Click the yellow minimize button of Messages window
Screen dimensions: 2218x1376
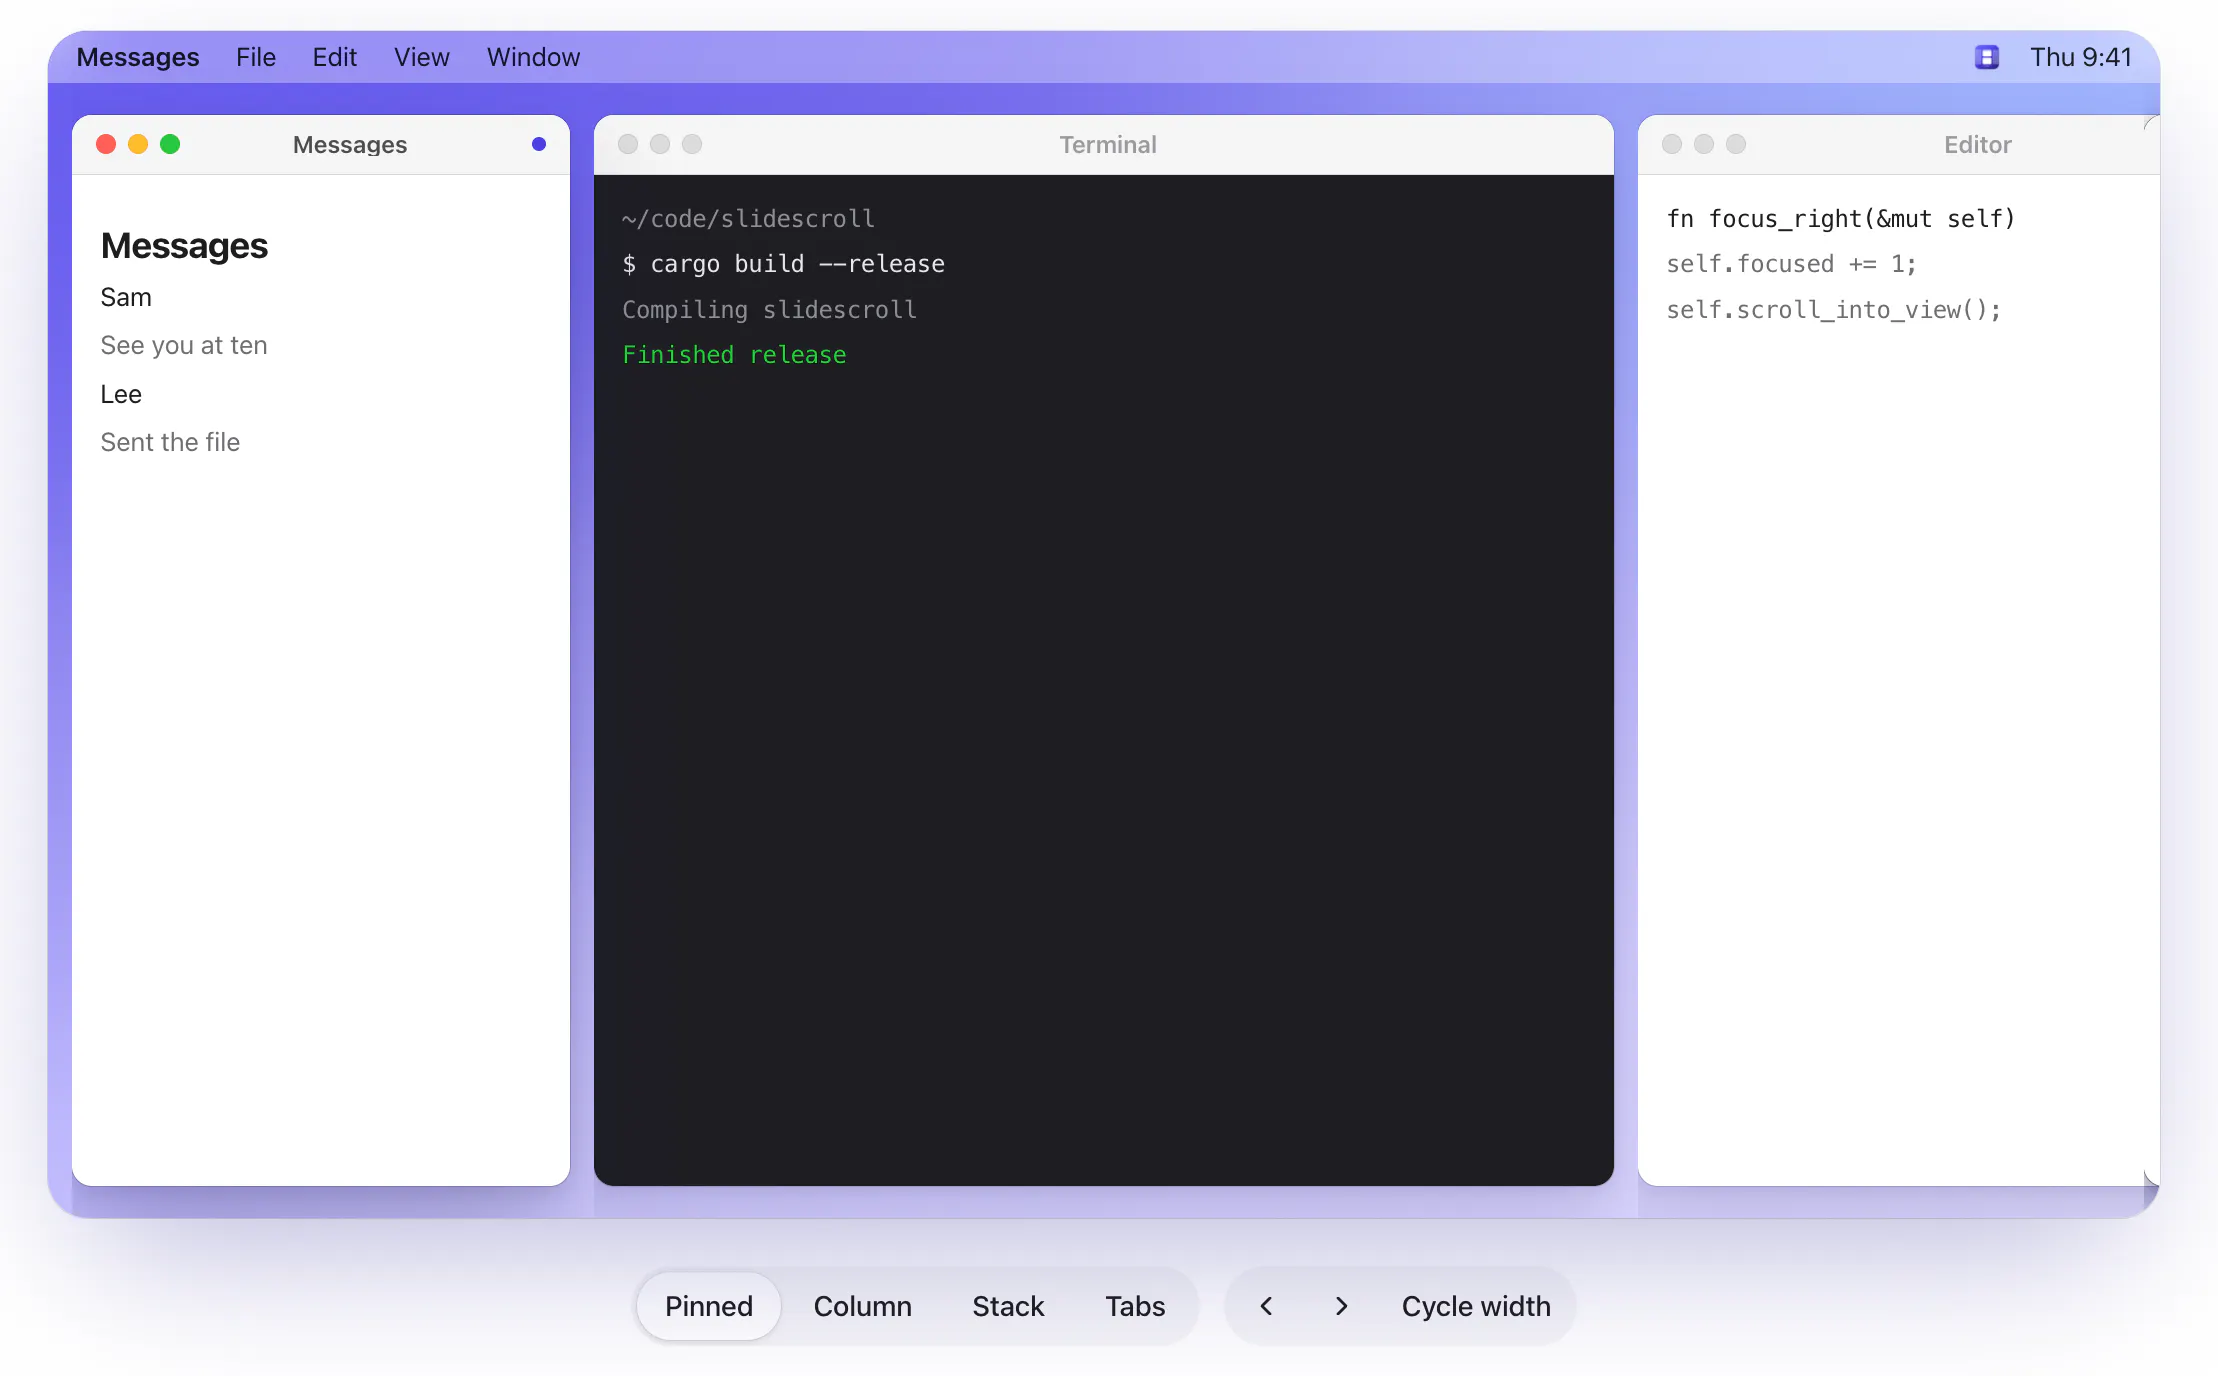(x=138, y=144)
